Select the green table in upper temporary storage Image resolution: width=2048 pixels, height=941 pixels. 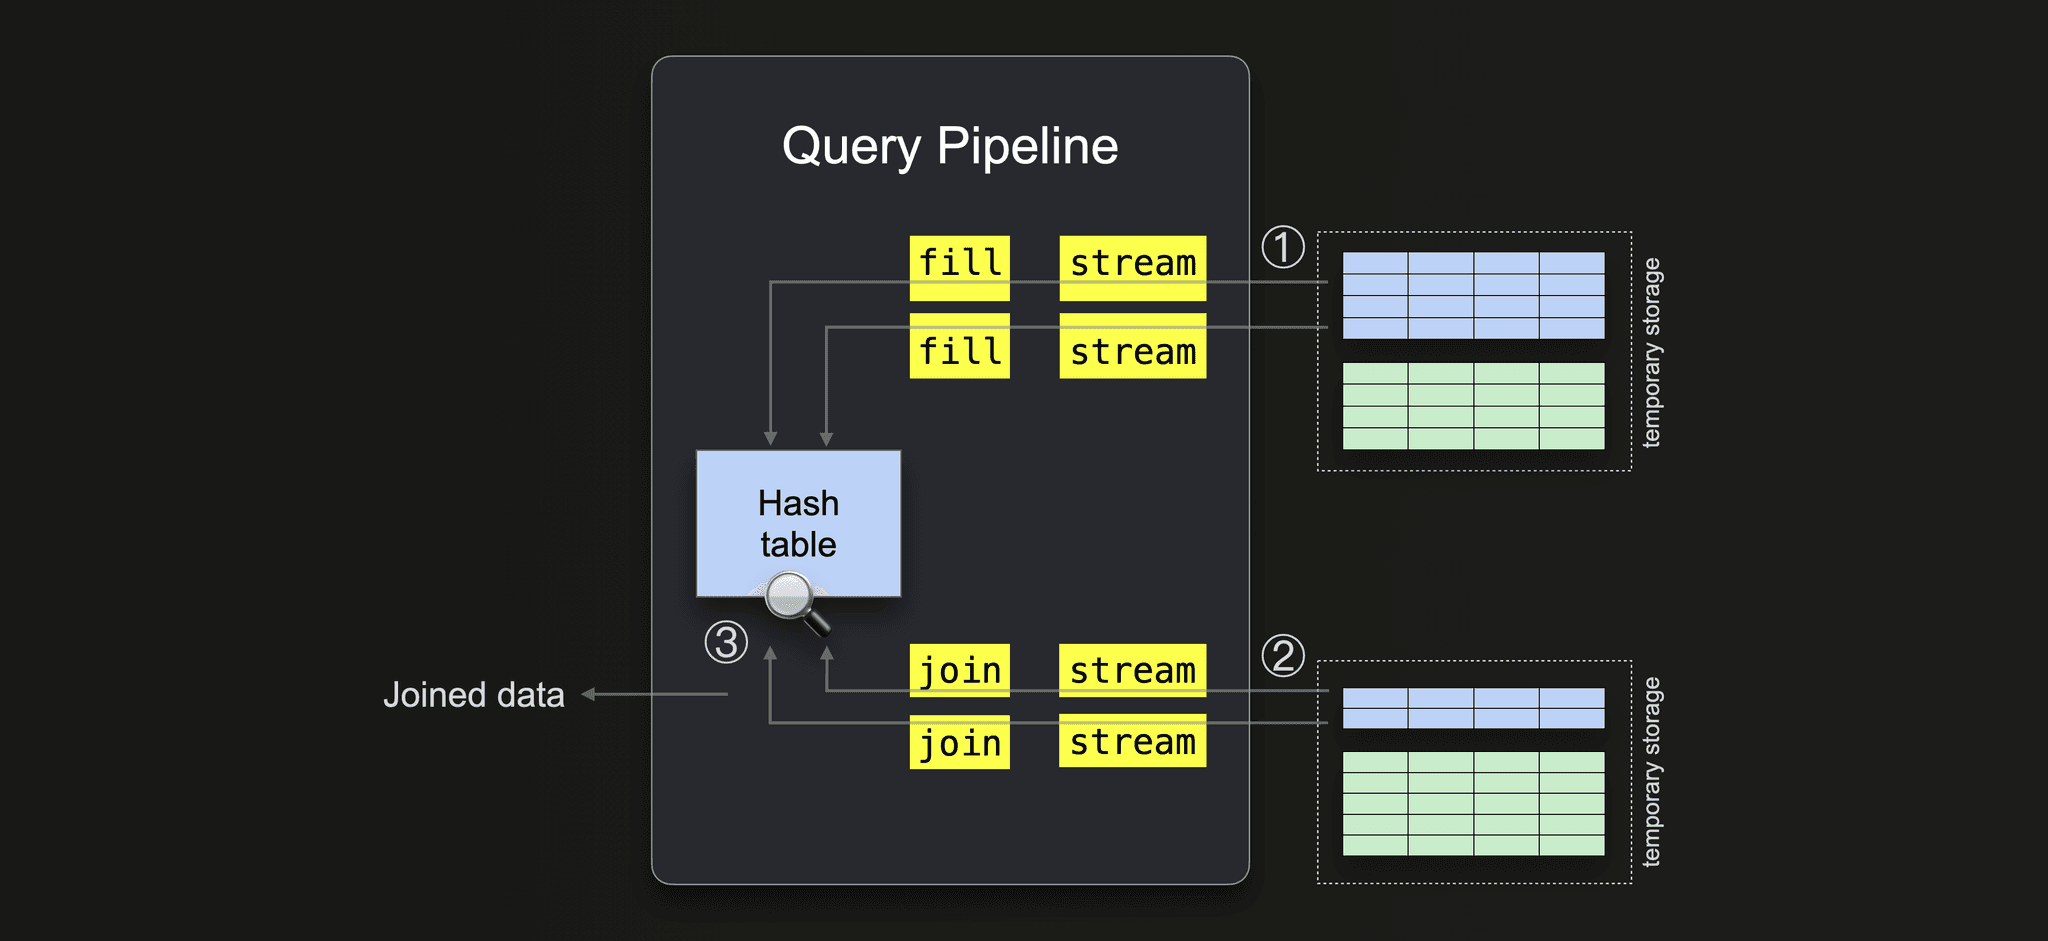point(1473,406)
